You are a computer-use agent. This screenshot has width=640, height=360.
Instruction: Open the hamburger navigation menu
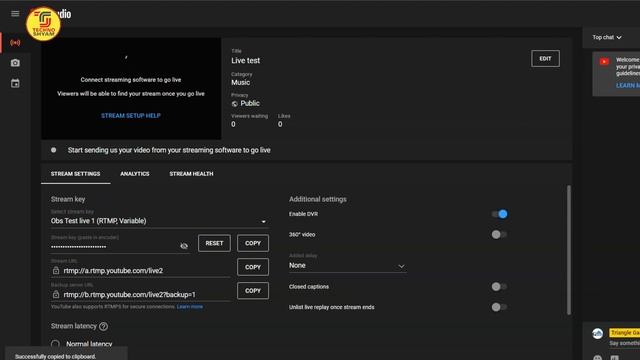point(15,14)
